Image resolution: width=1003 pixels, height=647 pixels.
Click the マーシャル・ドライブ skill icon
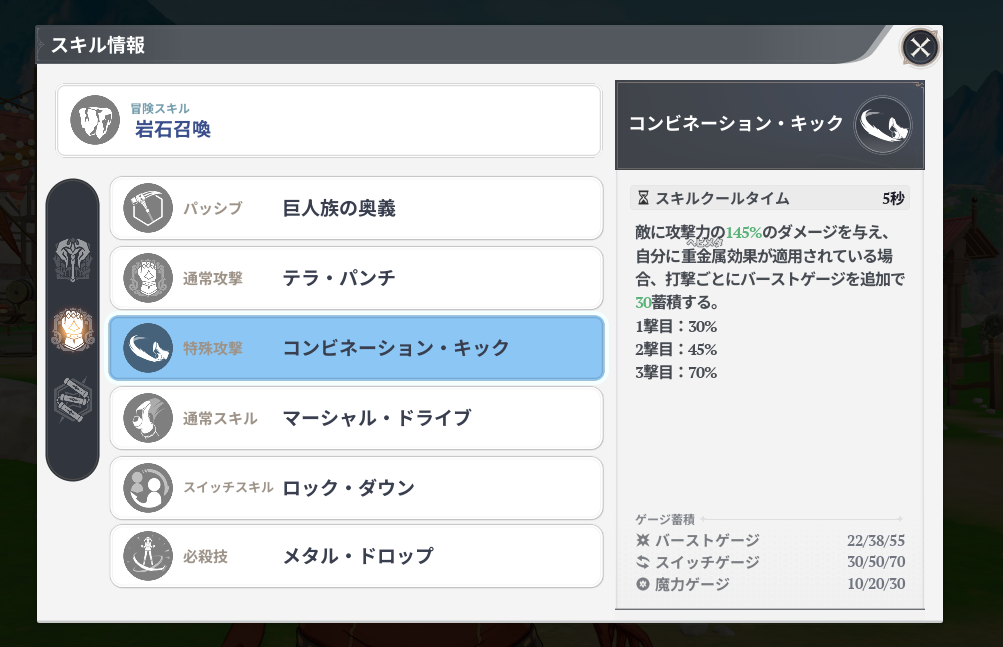click(148, 418)
